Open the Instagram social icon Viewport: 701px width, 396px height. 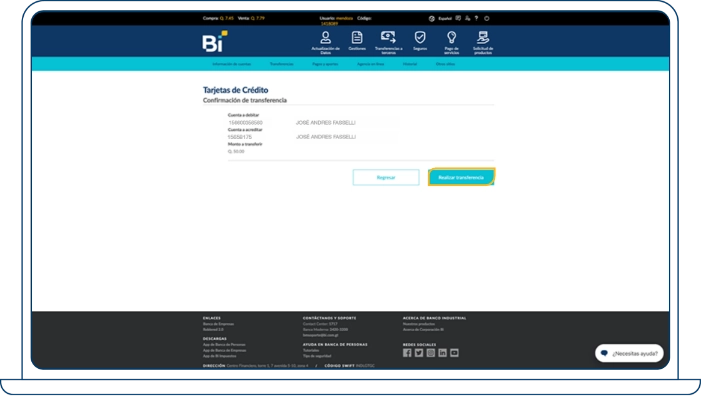coord(431,353)
